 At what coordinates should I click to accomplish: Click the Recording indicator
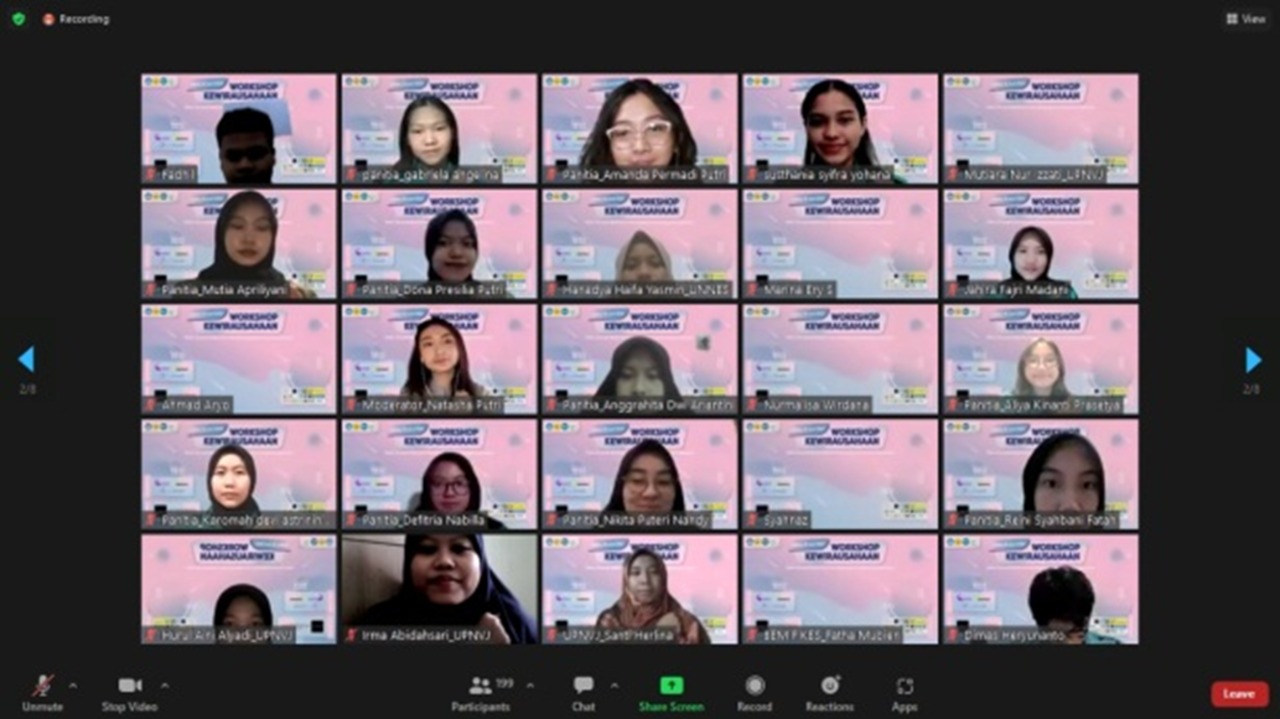[x=76, y=19]
